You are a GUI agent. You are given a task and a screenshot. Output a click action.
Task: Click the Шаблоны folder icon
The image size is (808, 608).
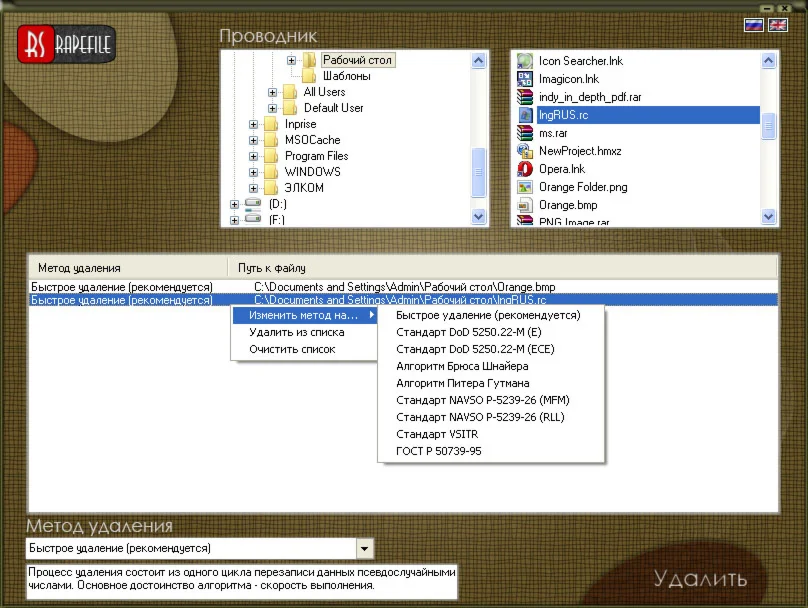point(309,76)
